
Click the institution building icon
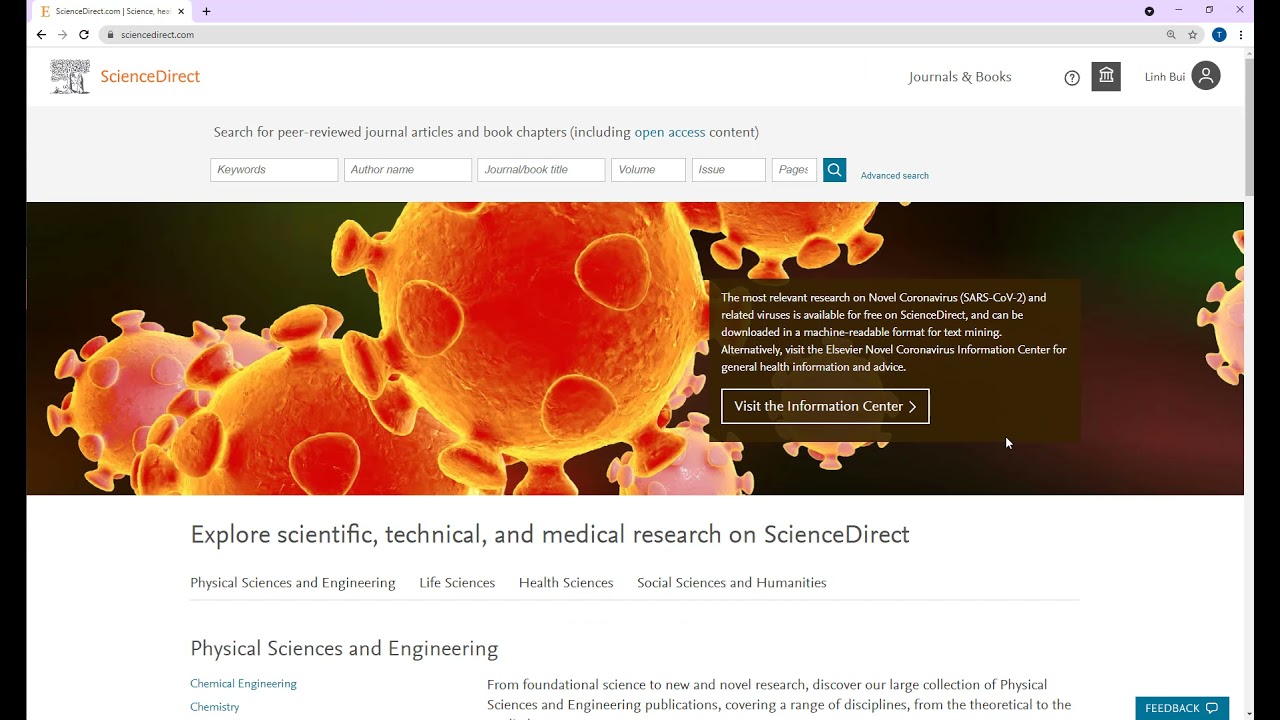pyautogui.click(x=1106, y=77)
